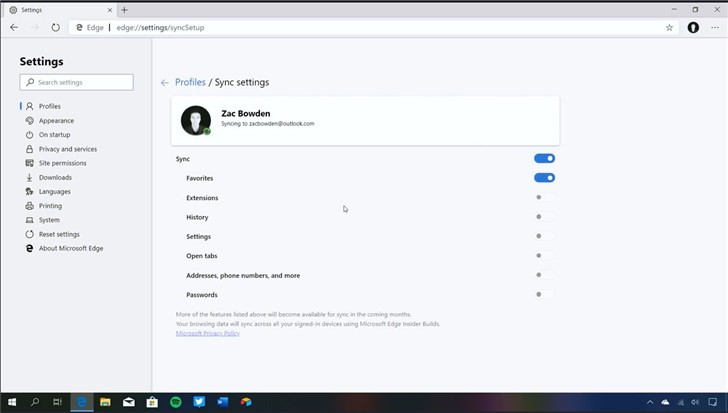Open a new tab with plus button

click(x=124, y=10)
